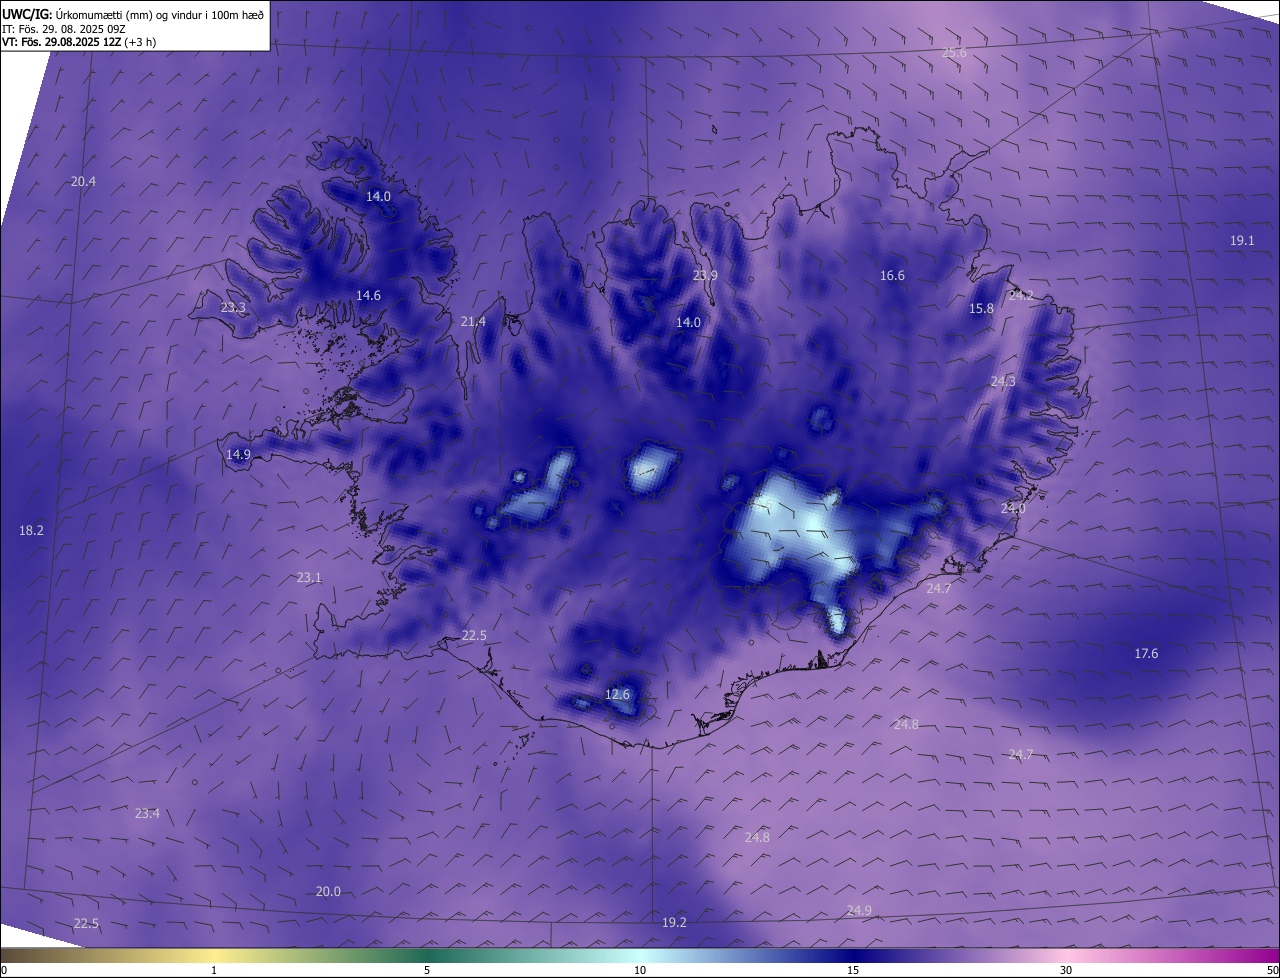
Task: Click the 23.9 value label
Action: (x=706, y=275)
